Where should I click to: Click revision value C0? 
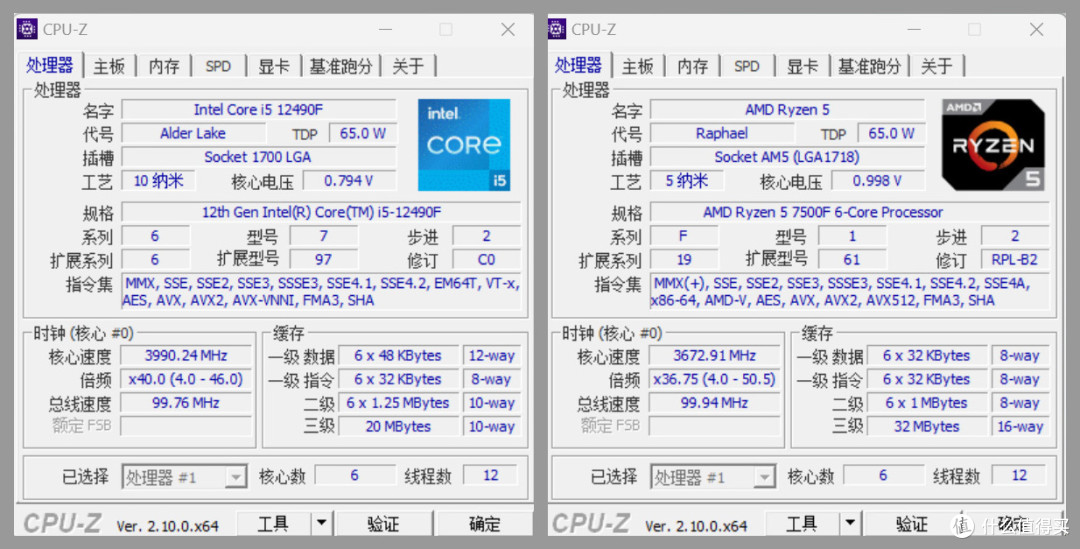[486, 260]
